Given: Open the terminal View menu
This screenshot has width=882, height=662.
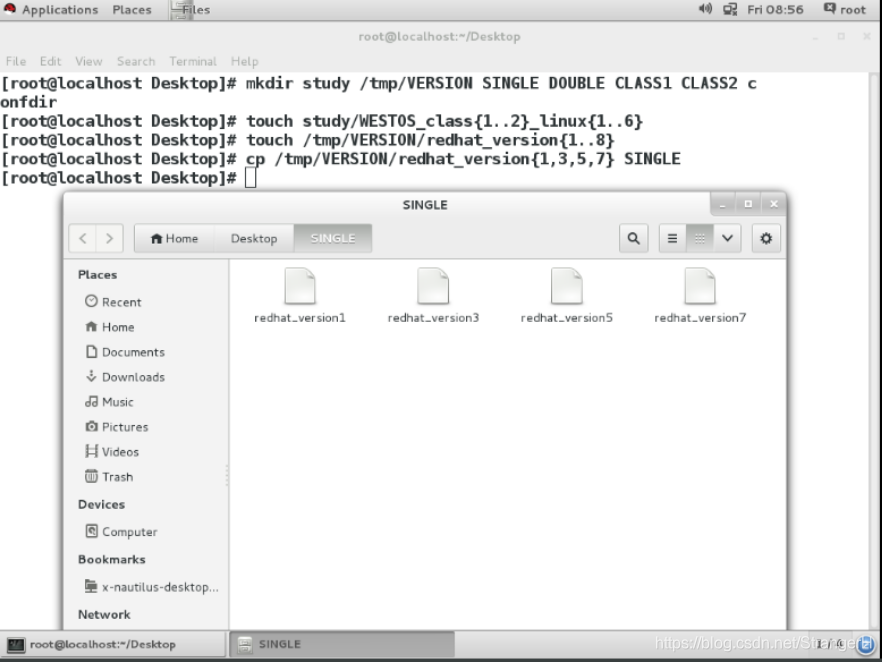Looking at the screenshot, I should (89, 61).
